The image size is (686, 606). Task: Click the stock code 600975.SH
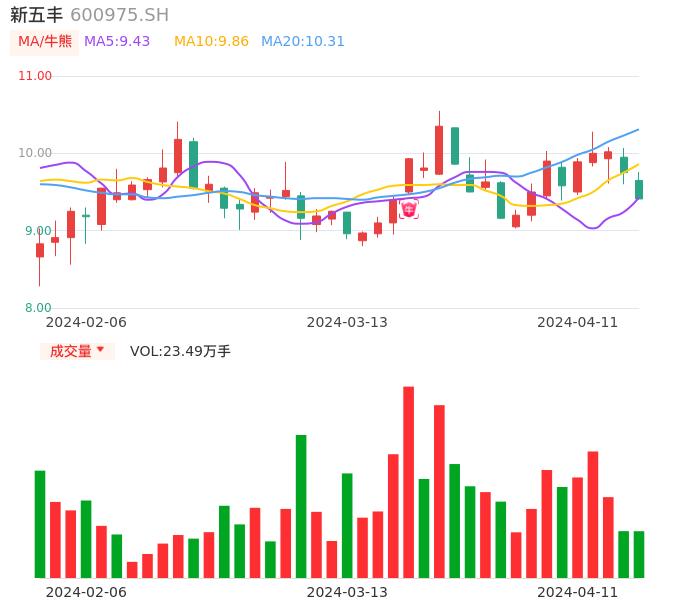coord(119,15)
